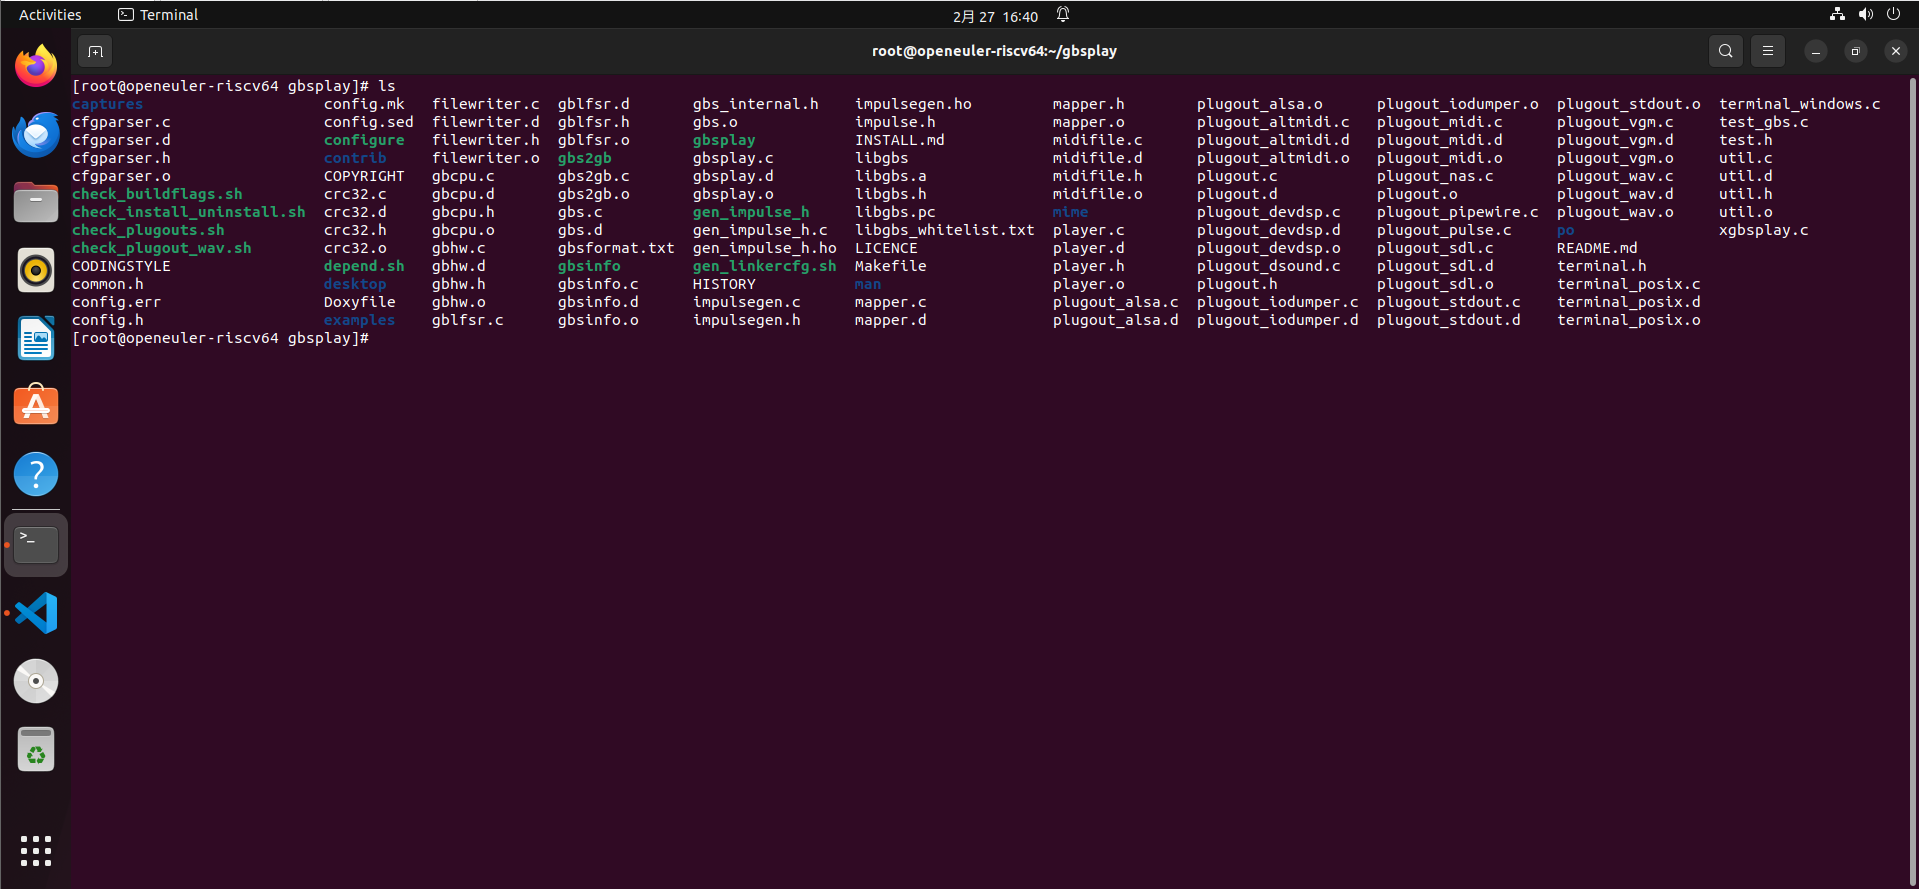Click libgbs_whitelist.txt file name
1919x889 pixels.
(945, 230)
